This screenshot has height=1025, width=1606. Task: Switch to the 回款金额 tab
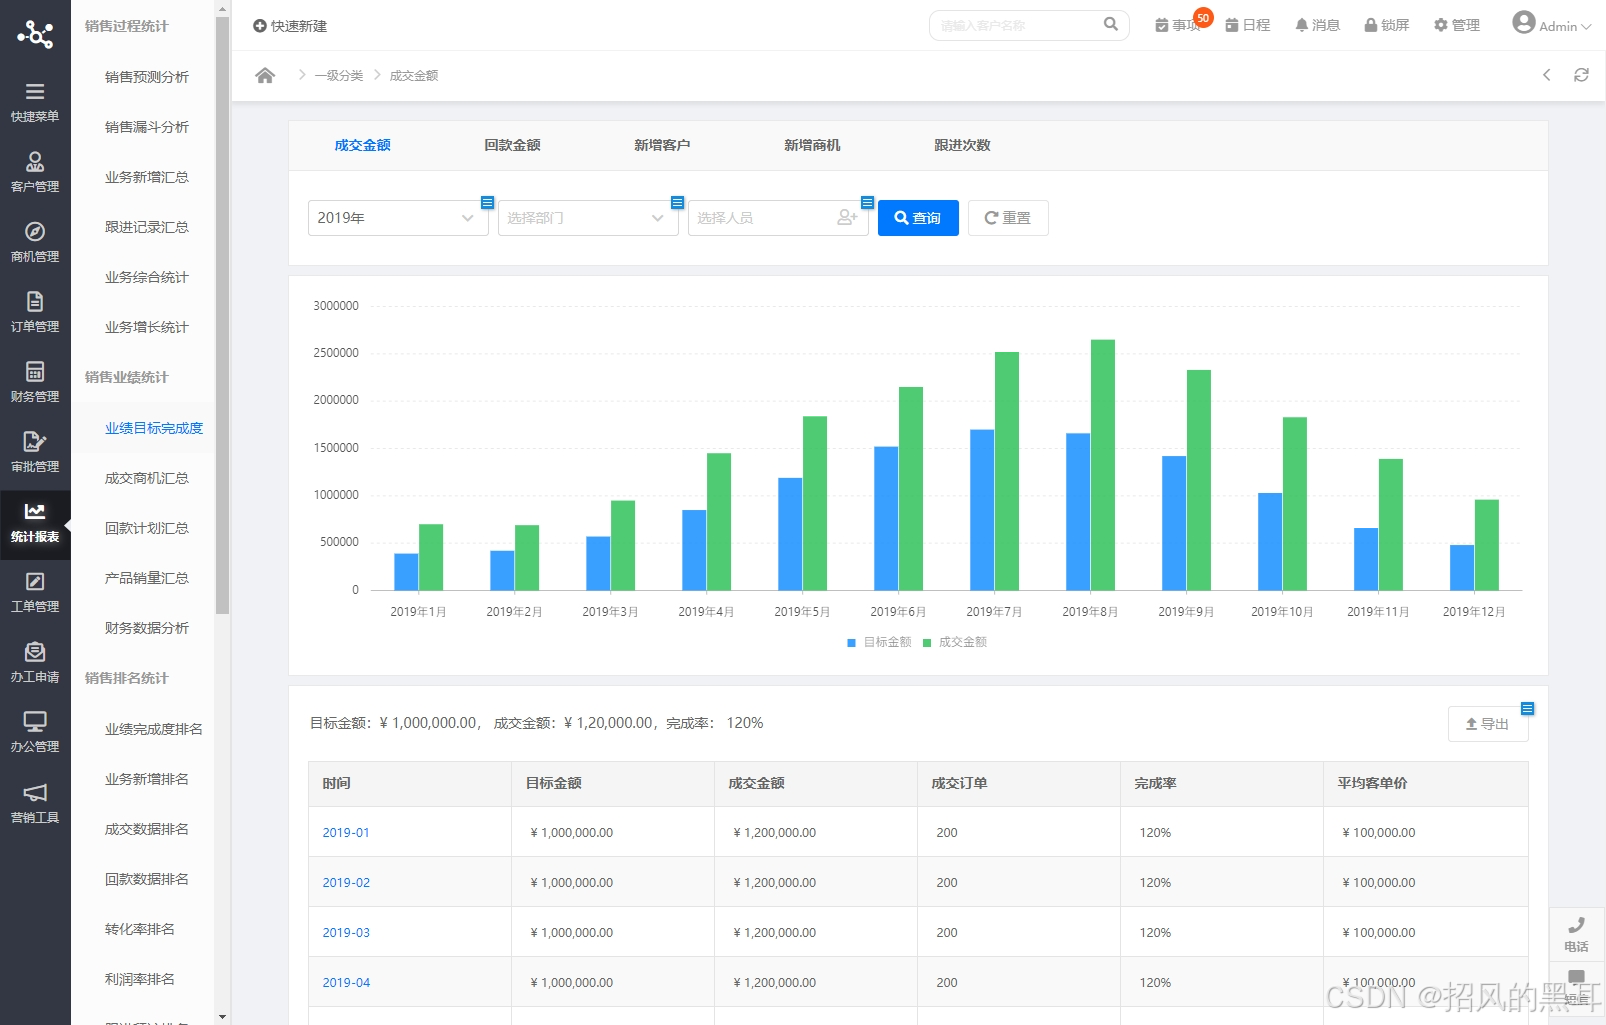[512, 145]
